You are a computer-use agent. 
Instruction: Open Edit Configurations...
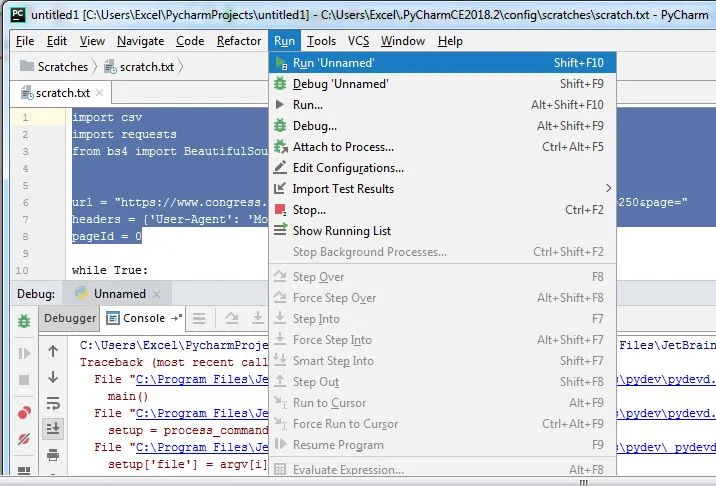tap(442, 168)
